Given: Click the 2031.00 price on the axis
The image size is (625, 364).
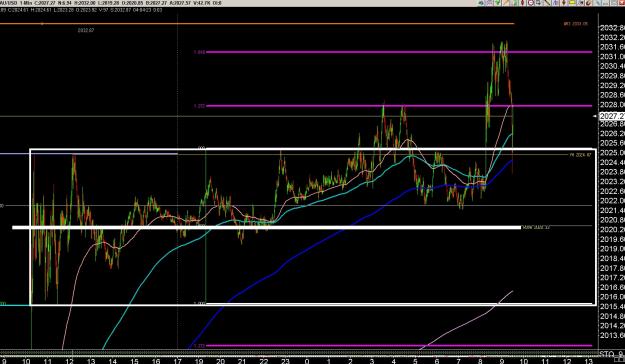Looking at the screenshot, I should click(612, 57).
